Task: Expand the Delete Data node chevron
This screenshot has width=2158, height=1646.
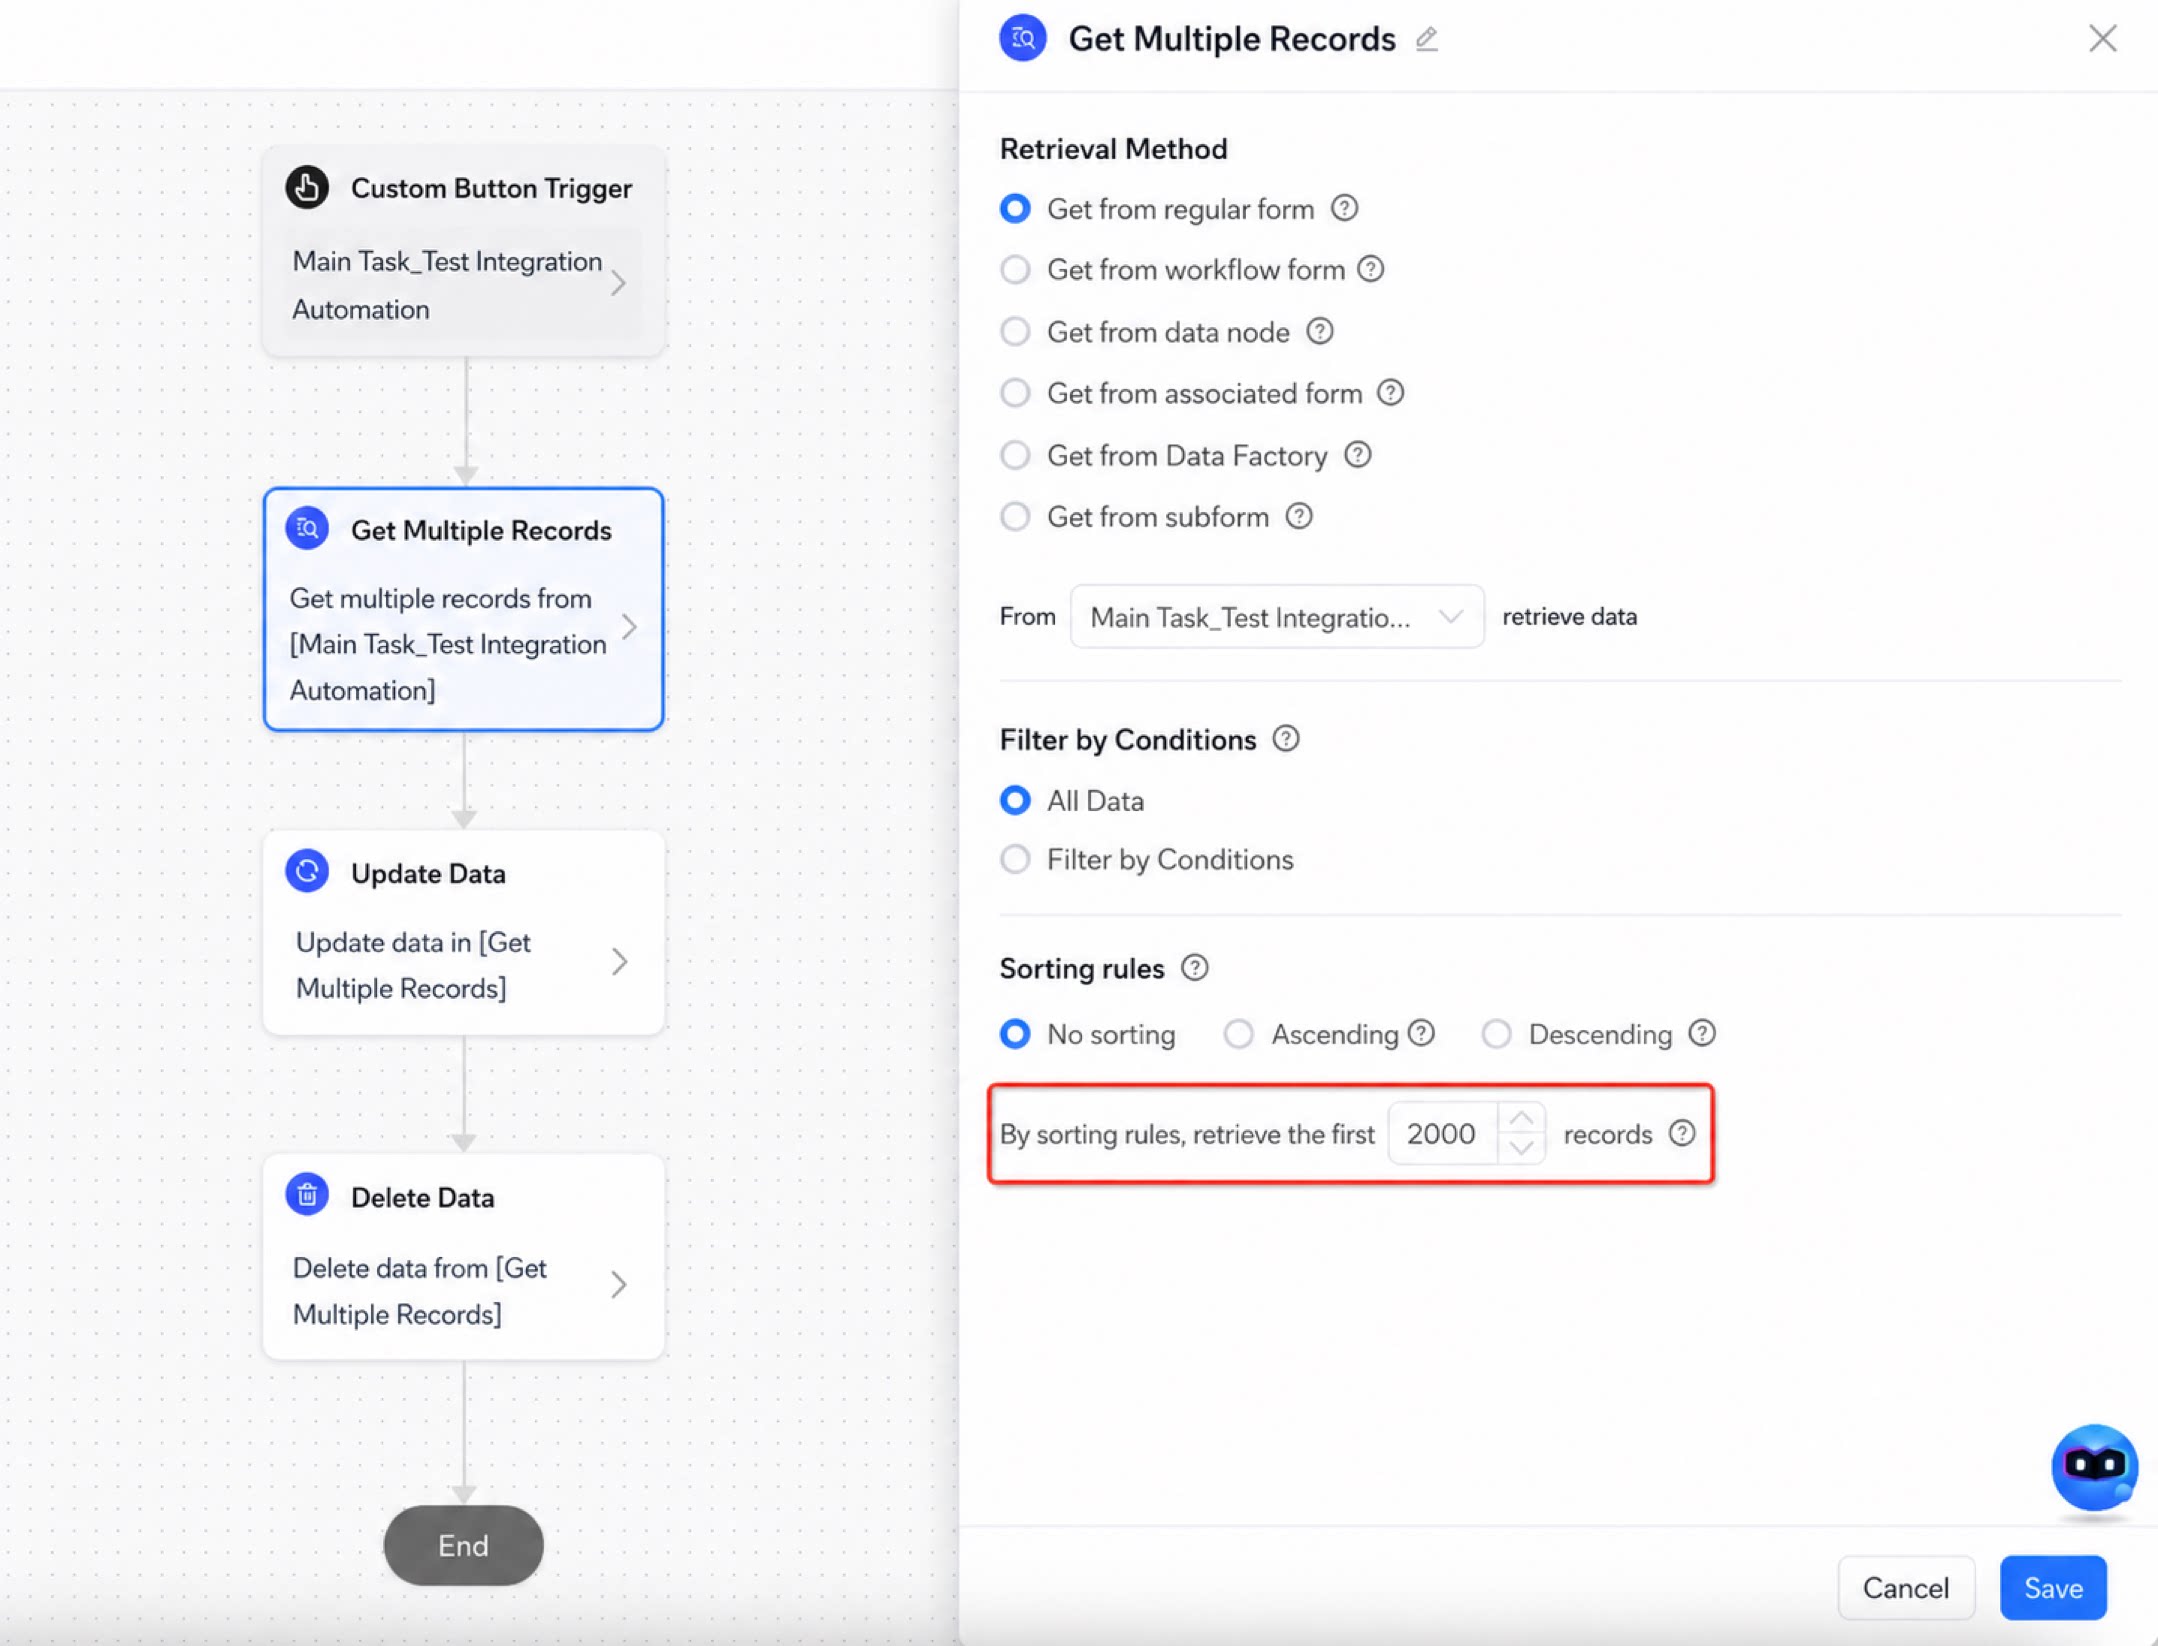Action: tap(619, 1285)
